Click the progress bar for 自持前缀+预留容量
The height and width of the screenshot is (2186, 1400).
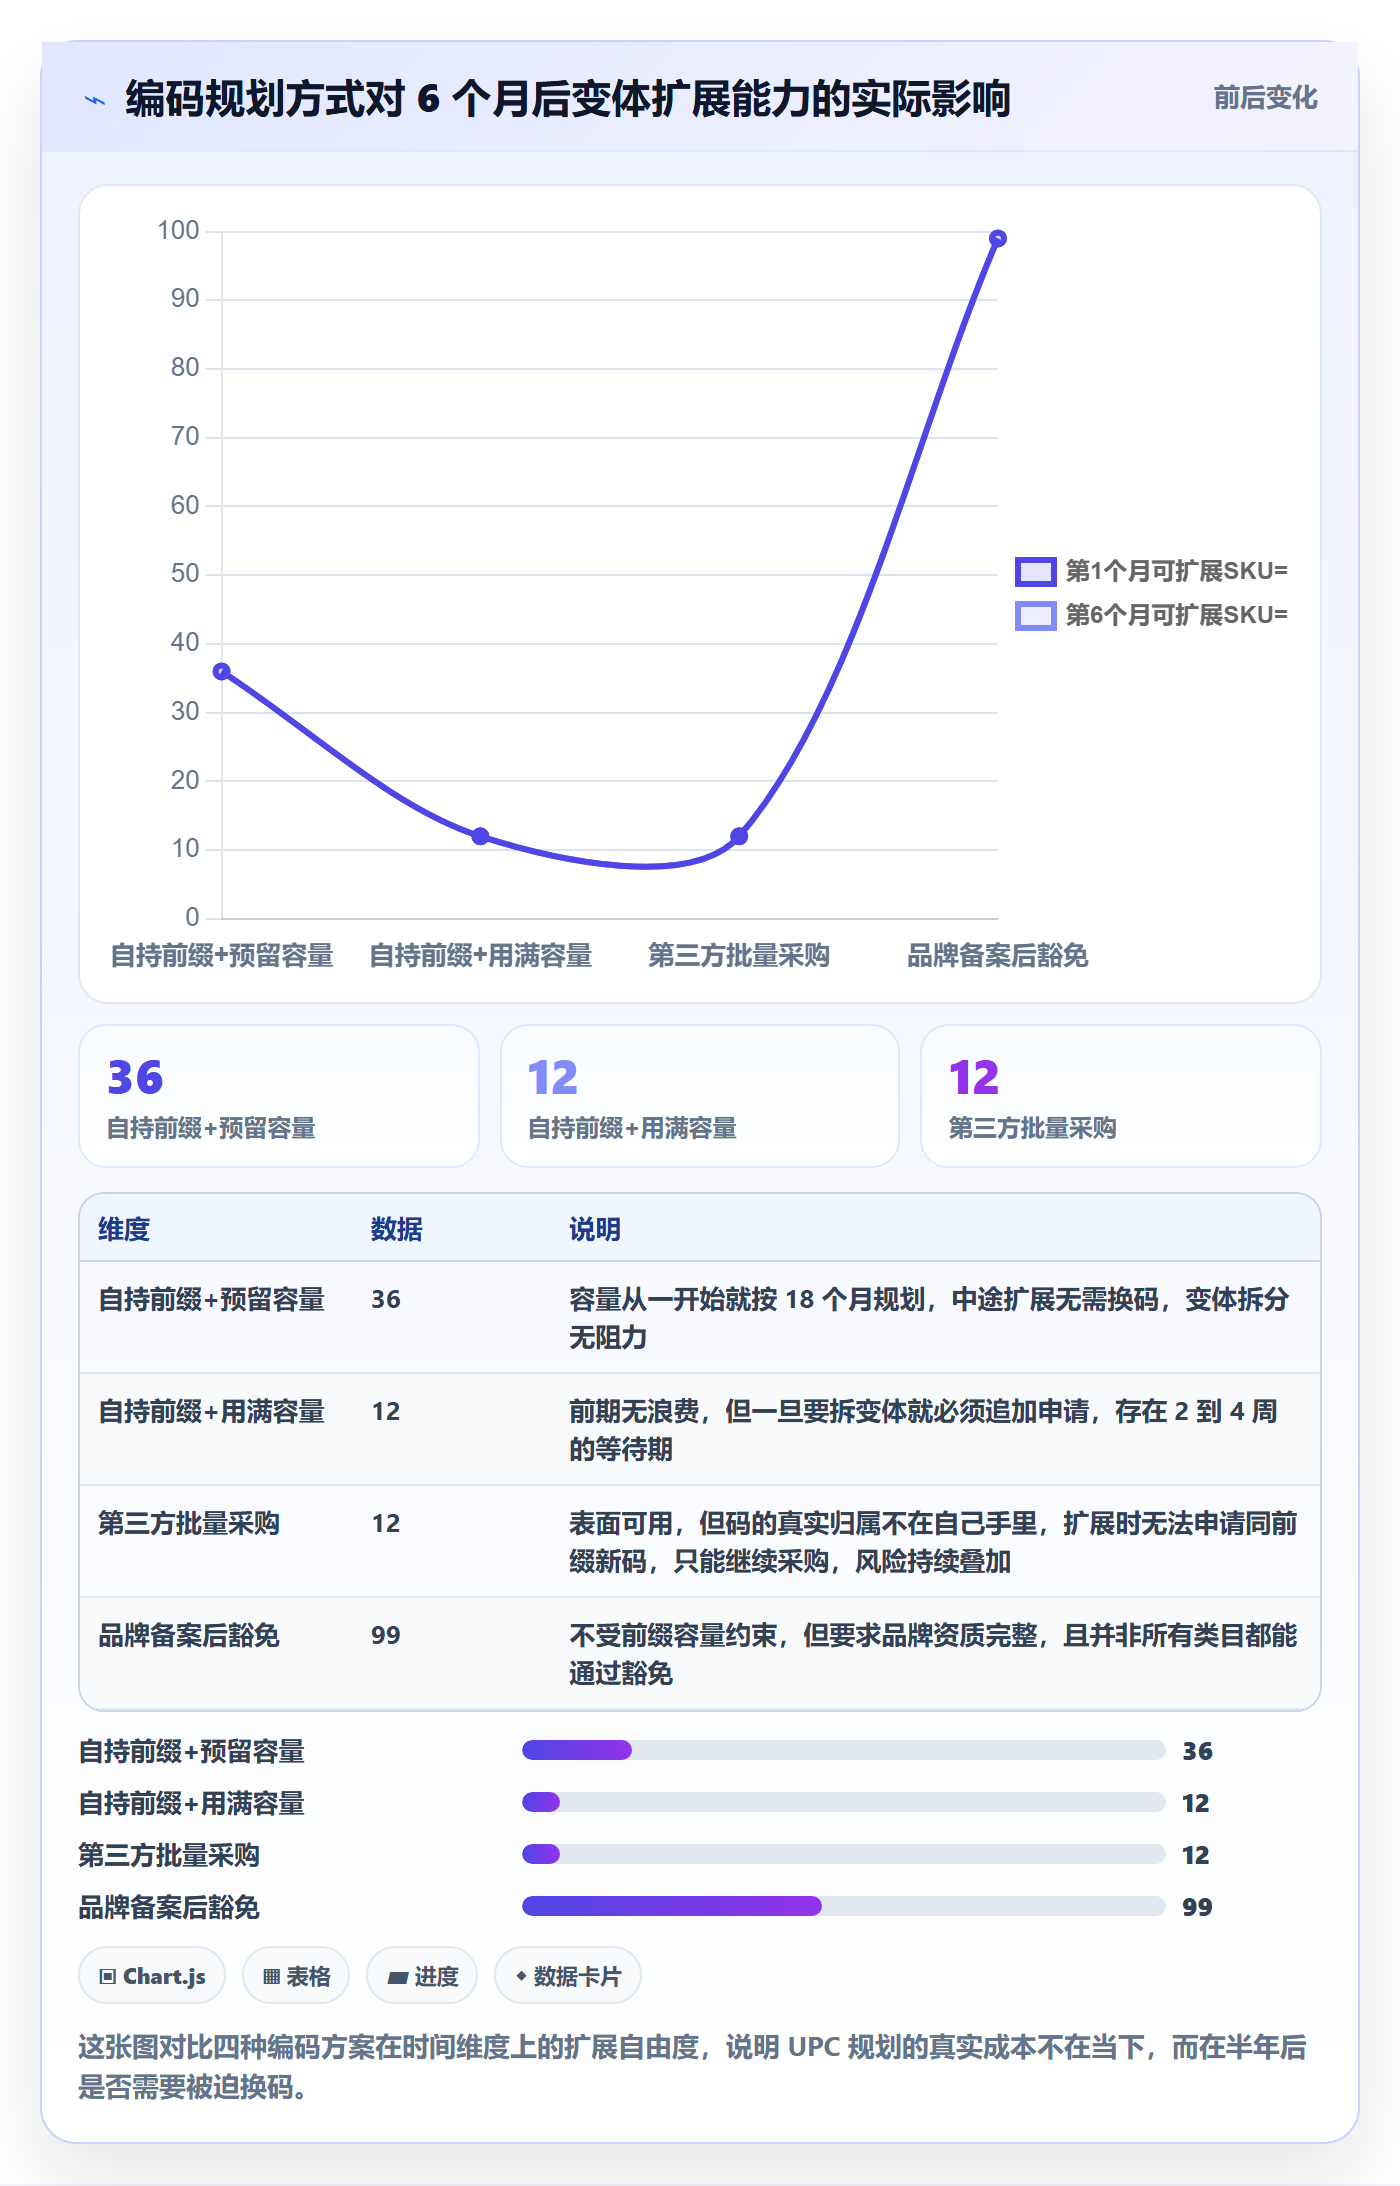coord(843,1750)
